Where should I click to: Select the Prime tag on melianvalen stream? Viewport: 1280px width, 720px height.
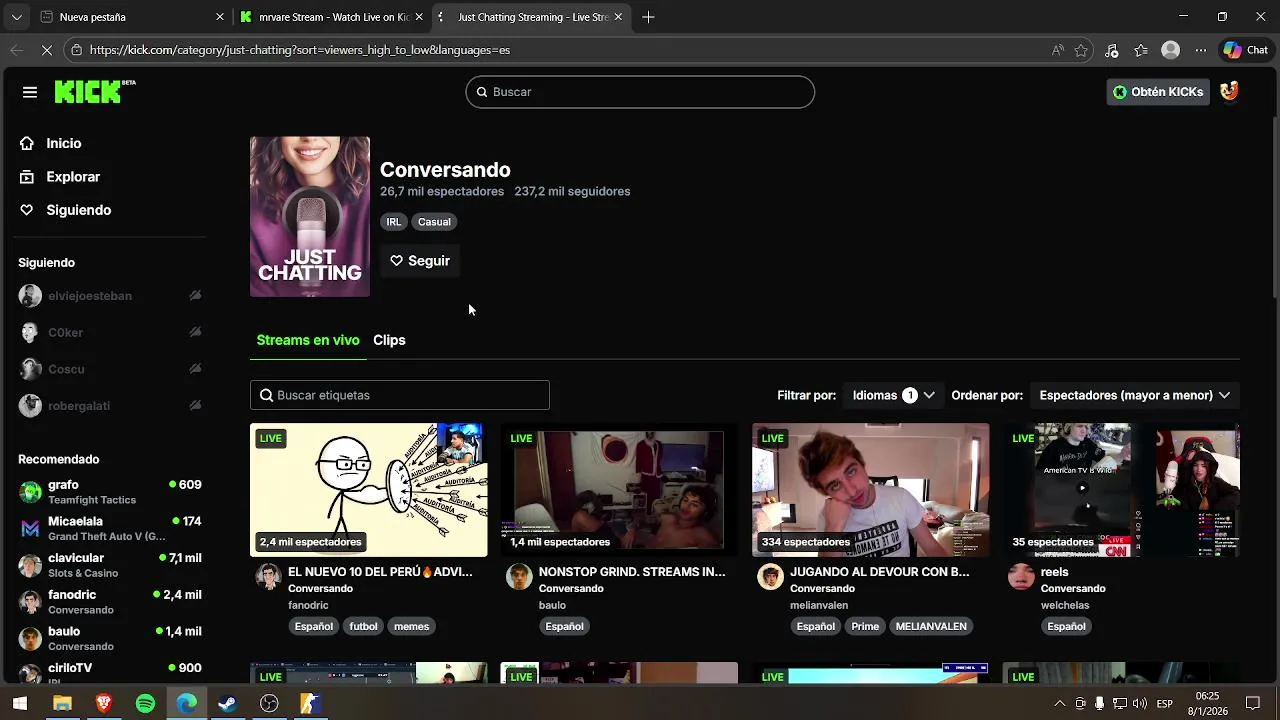[x=865, y=626]
